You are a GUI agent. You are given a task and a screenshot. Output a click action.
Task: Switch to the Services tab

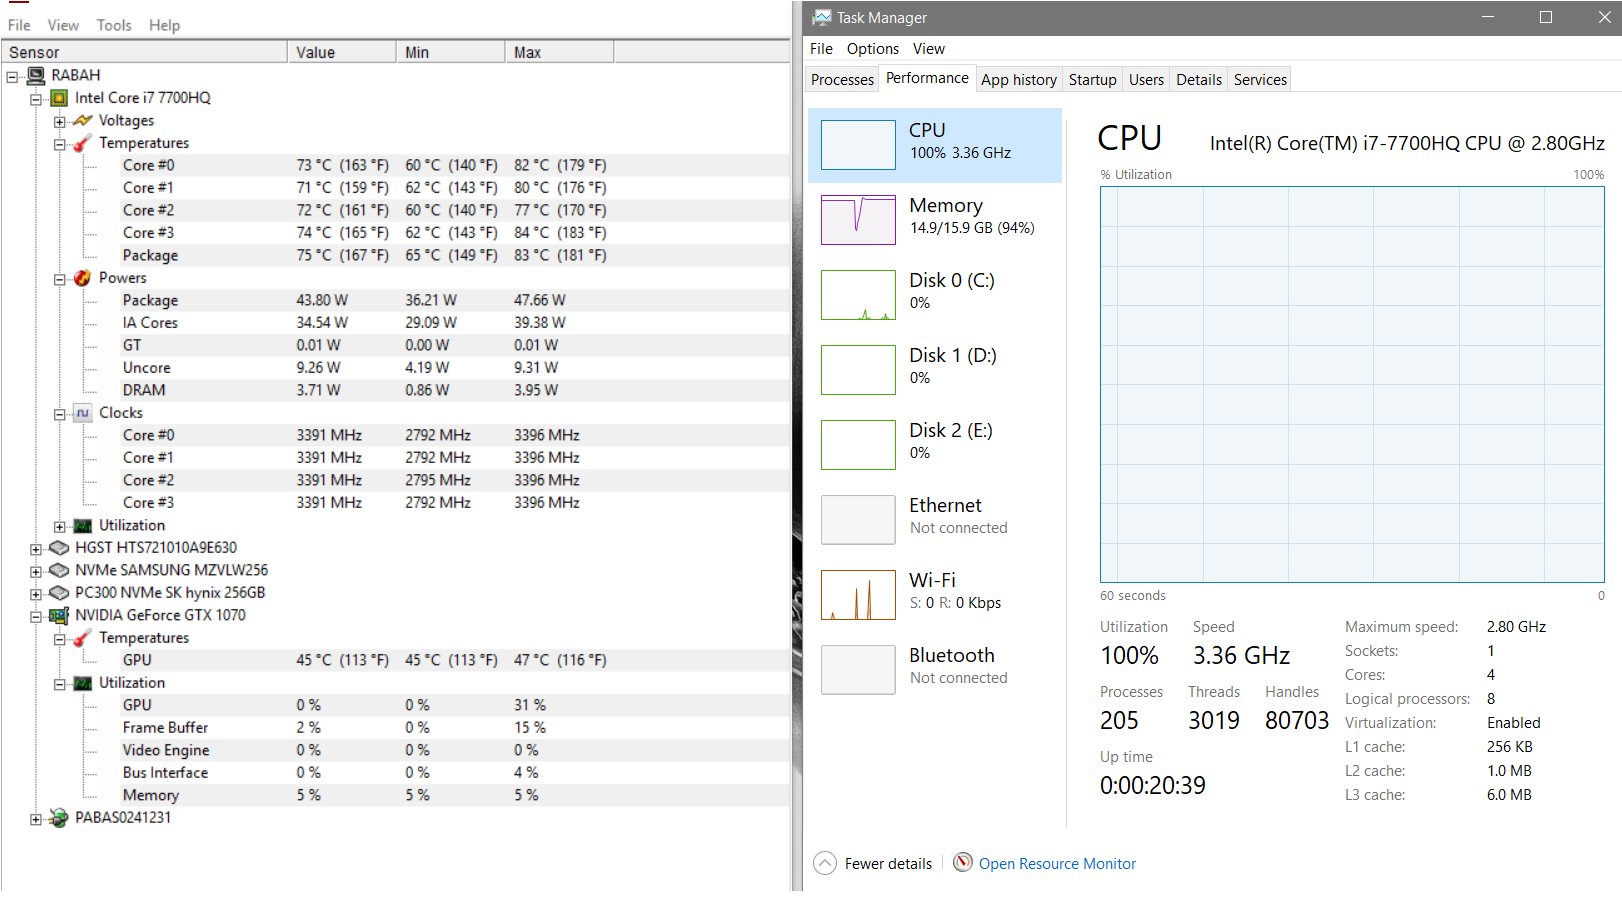pos(1260,80)
